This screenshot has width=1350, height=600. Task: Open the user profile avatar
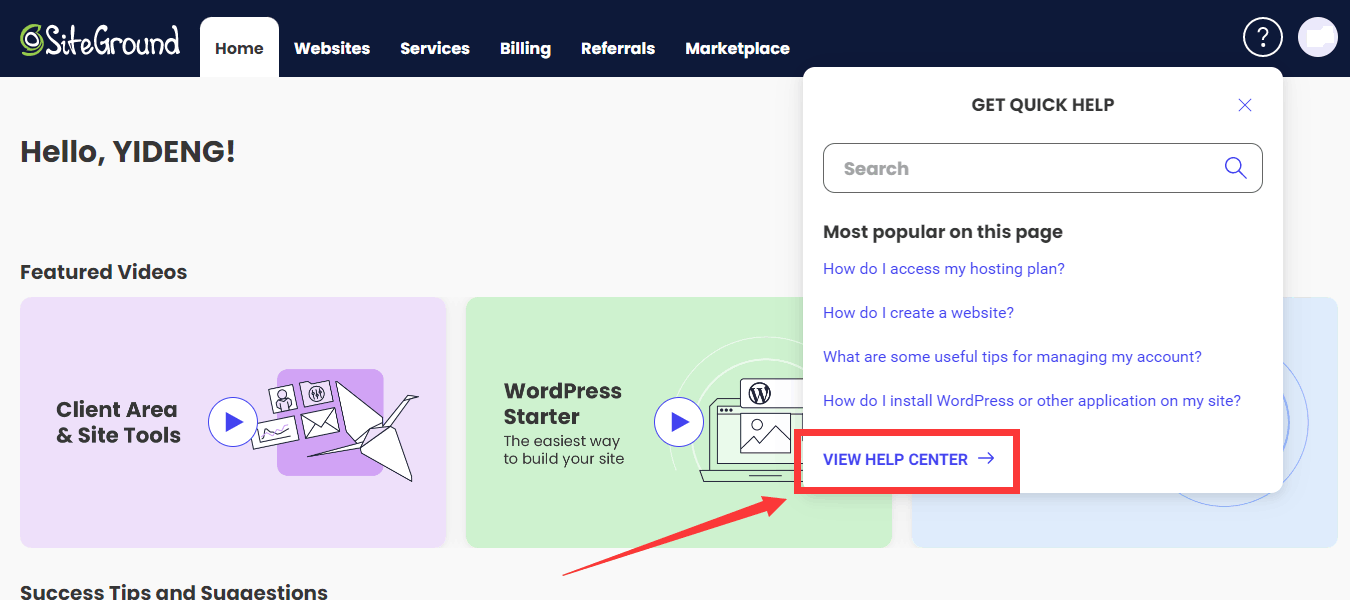click(1317, 38)
